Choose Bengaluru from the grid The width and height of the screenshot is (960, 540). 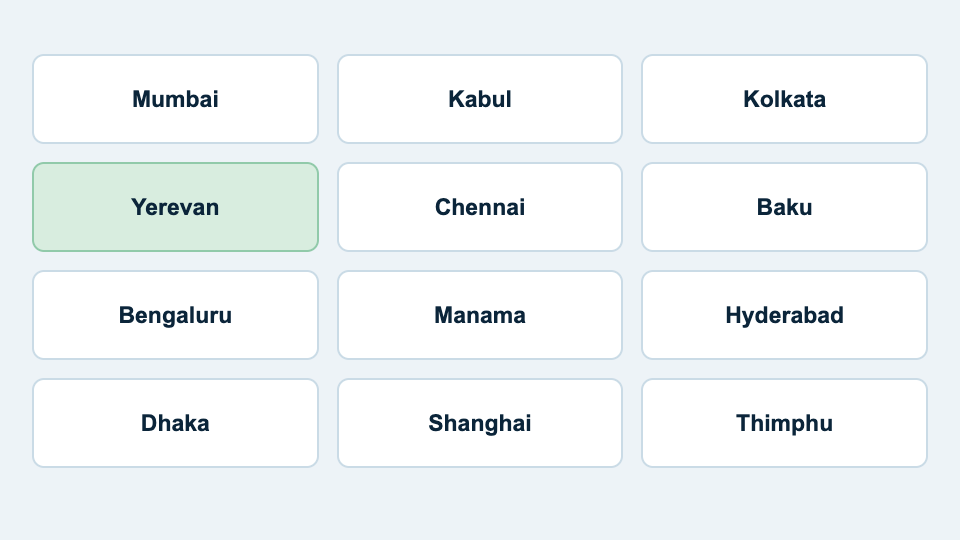(x=175, y=315)
